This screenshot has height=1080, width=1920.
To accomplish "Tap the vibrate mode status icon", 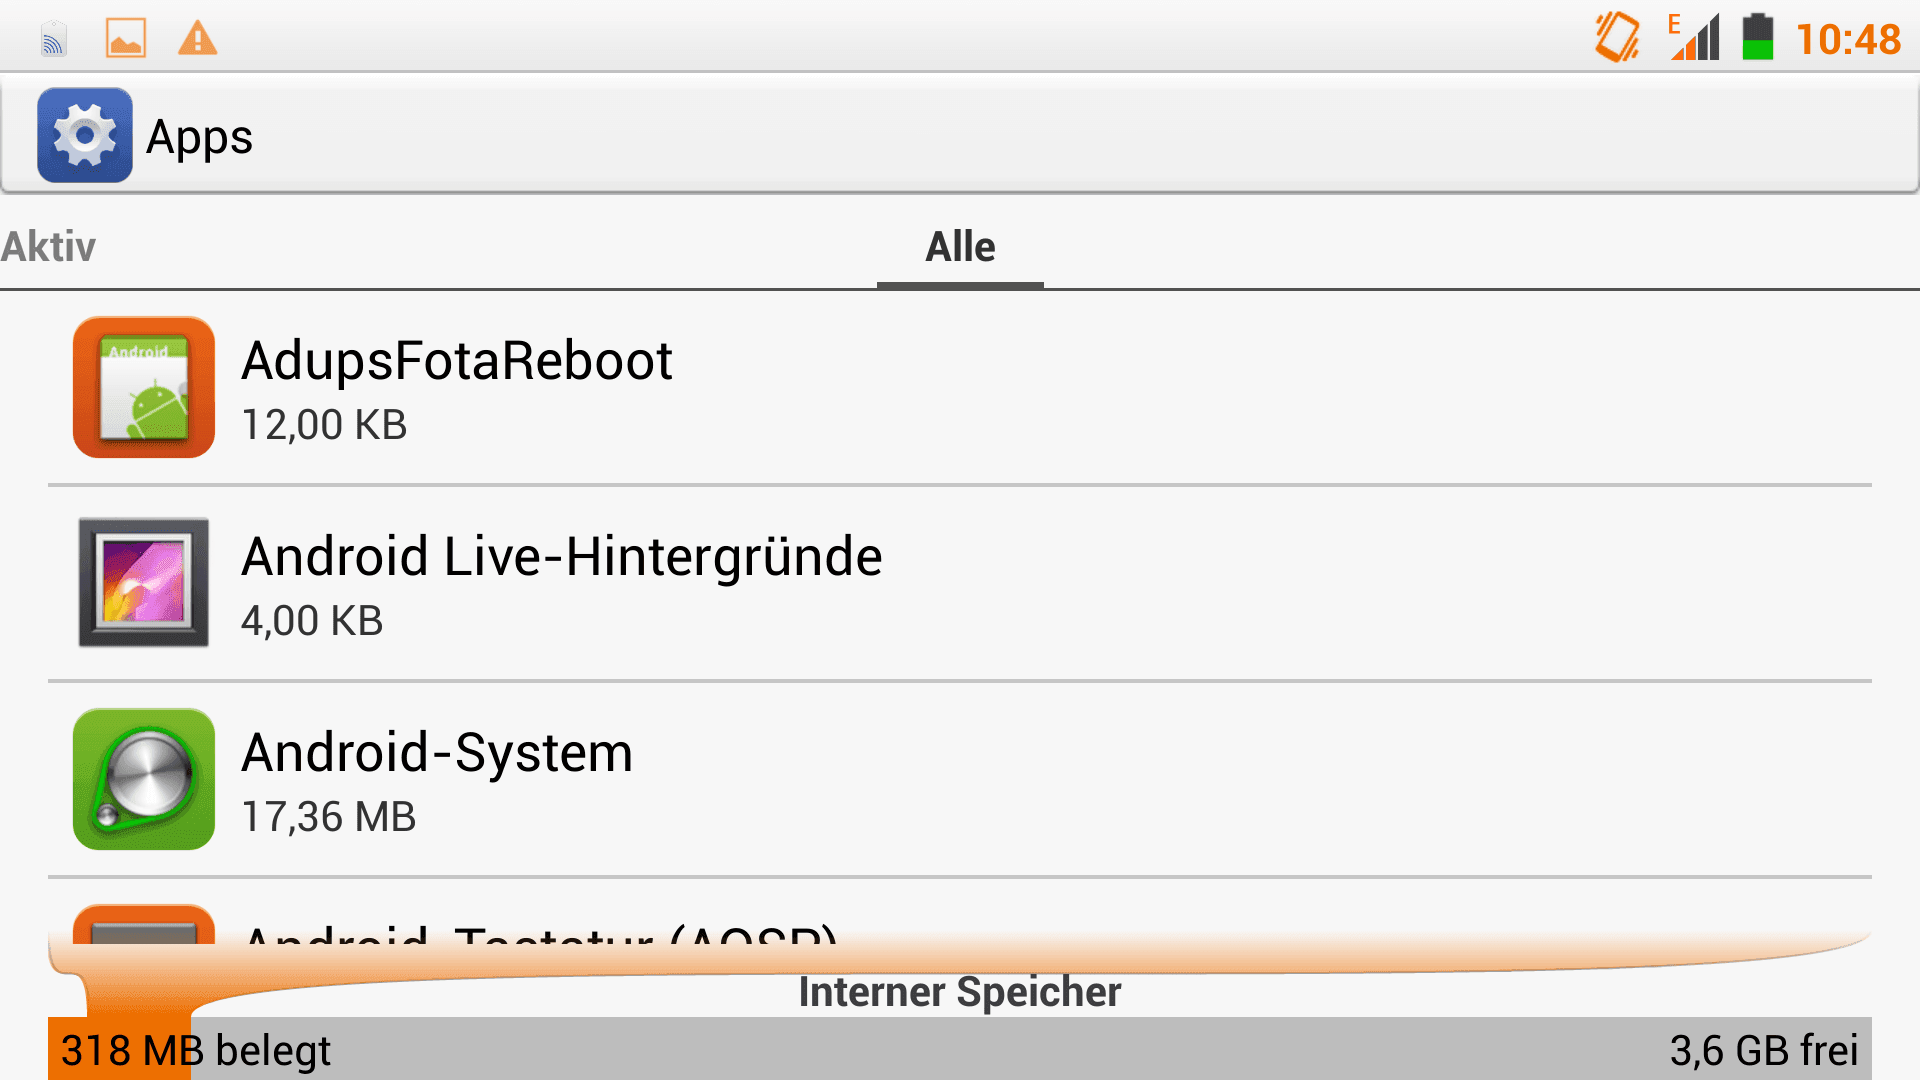I will coord(1617,38).
